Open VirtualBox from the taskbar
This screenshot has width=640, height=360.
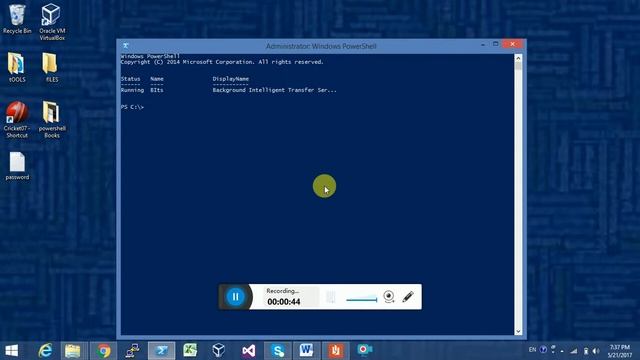219,351
